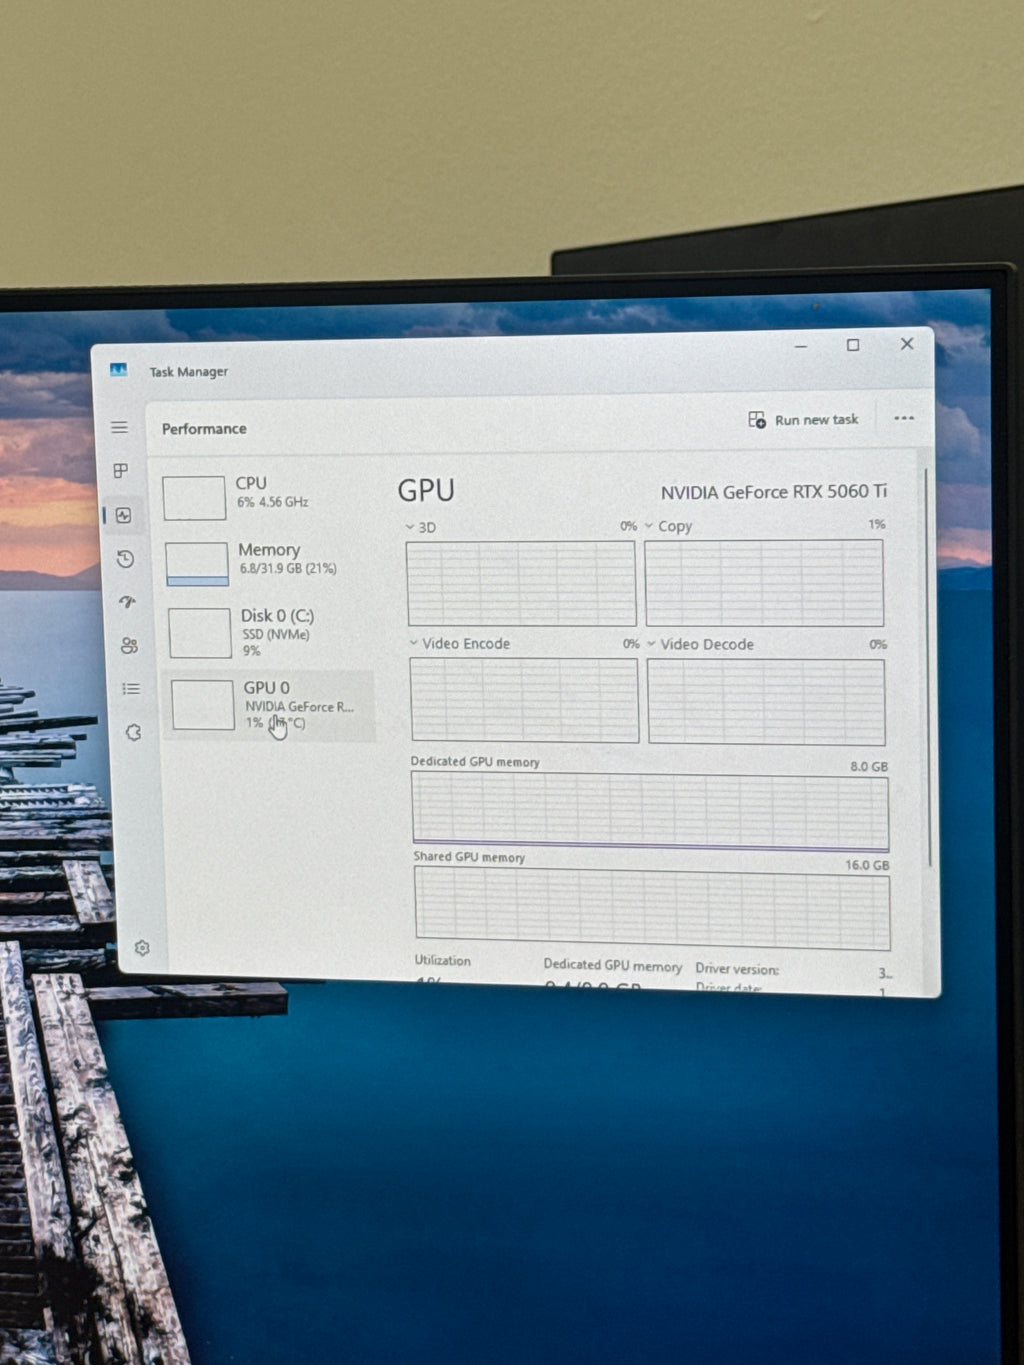
Task: Open the hamburger navigation menu
Action: [x=119, y=427]
